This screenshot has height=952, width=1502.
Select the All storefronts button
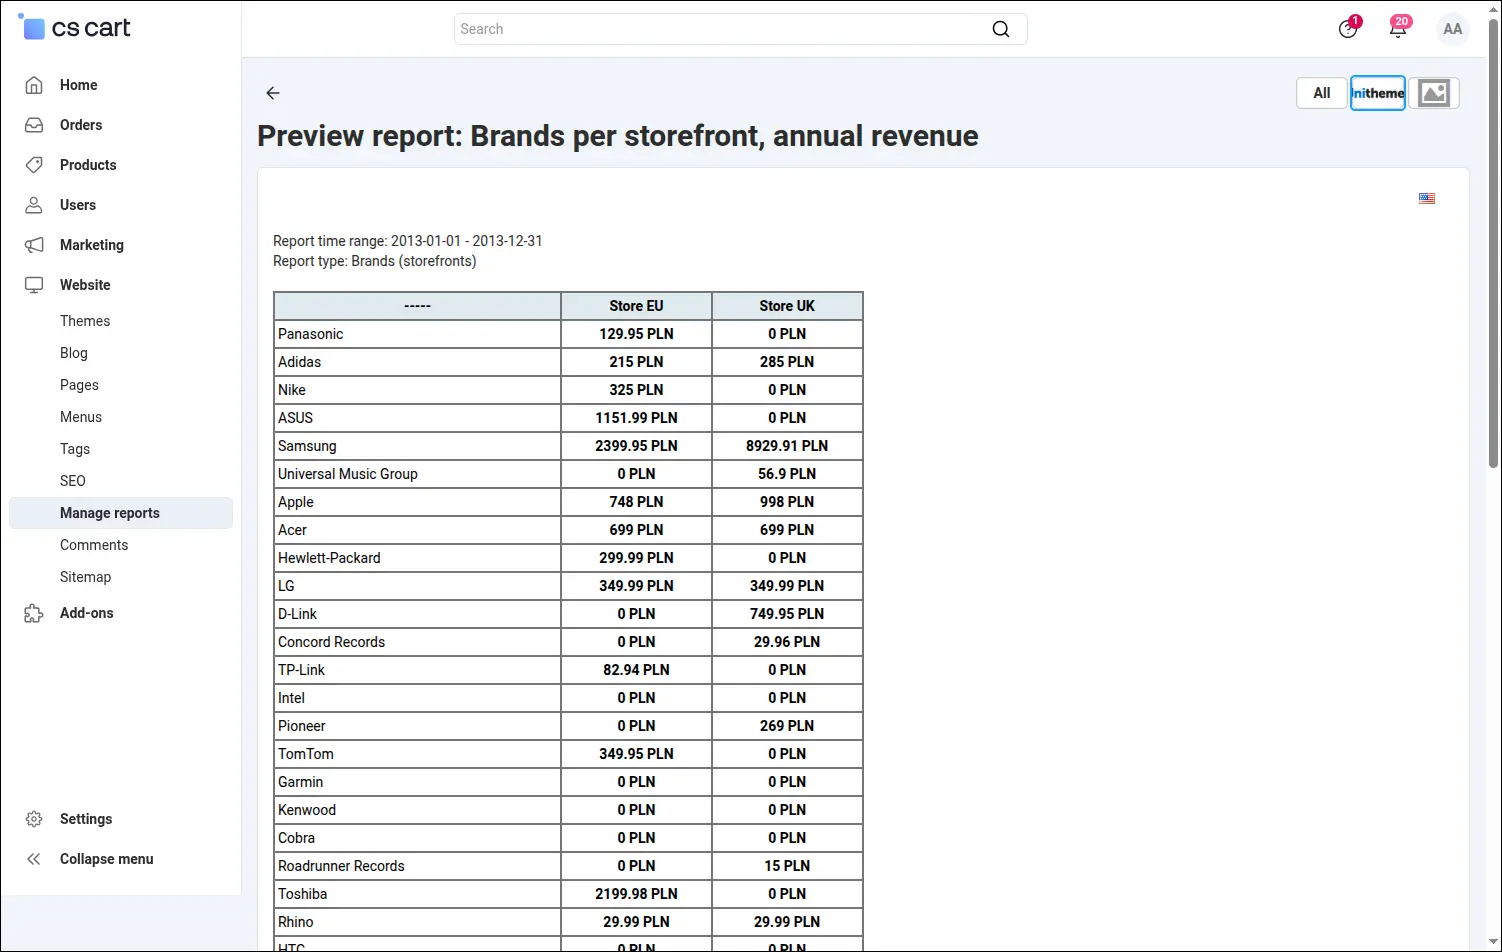(1322, 93)
